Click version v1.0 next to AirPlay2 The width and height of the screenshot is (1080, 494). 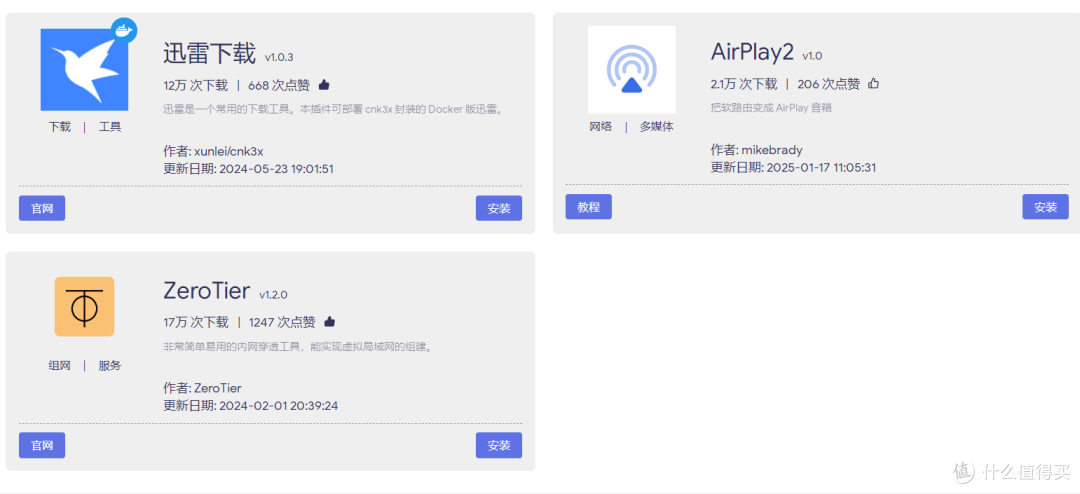click(x=812, y=56)
